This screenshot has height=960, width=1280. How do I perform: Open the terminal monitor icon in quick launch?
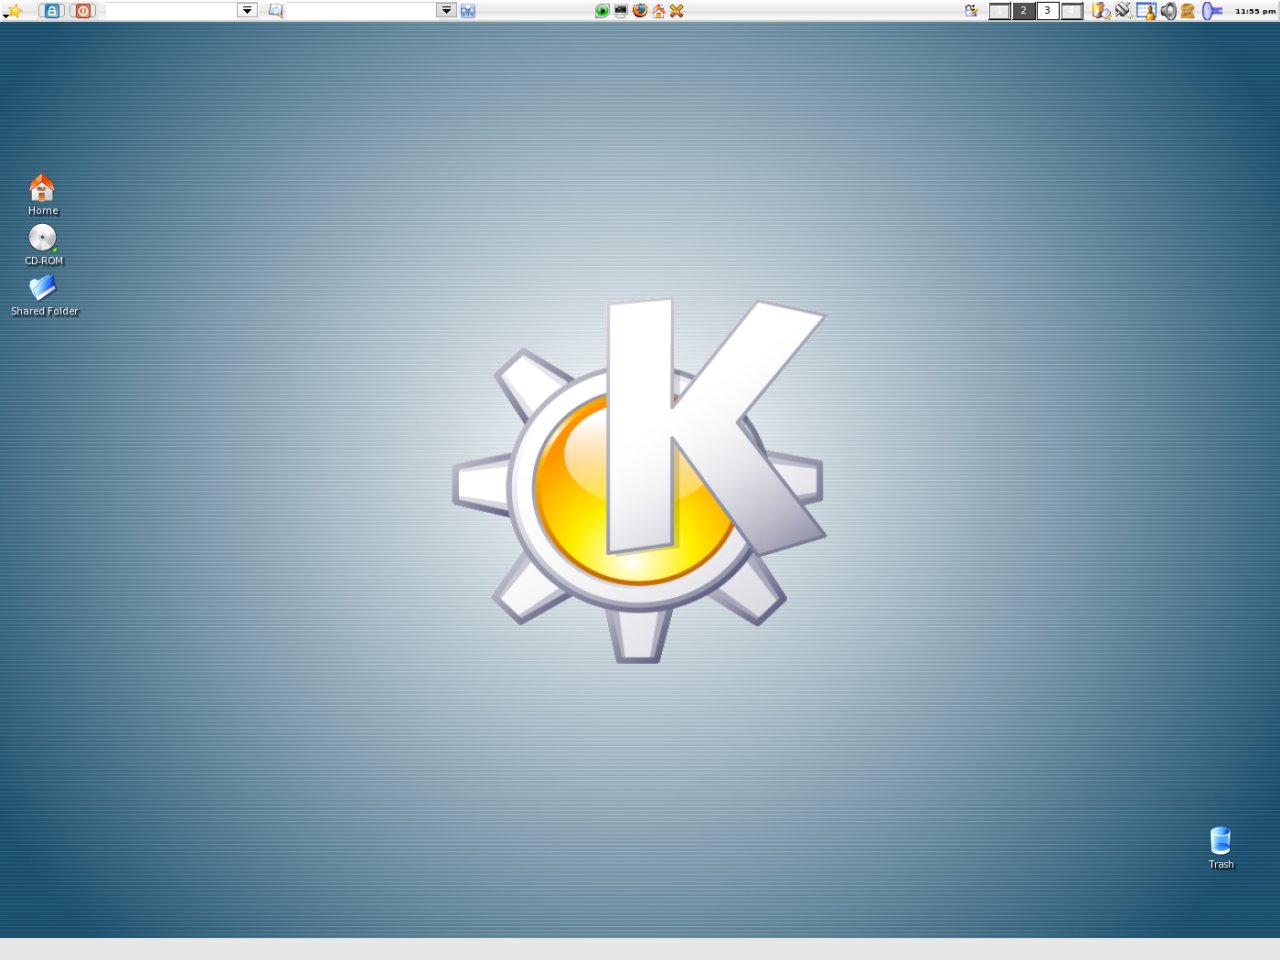coord(621,11)
